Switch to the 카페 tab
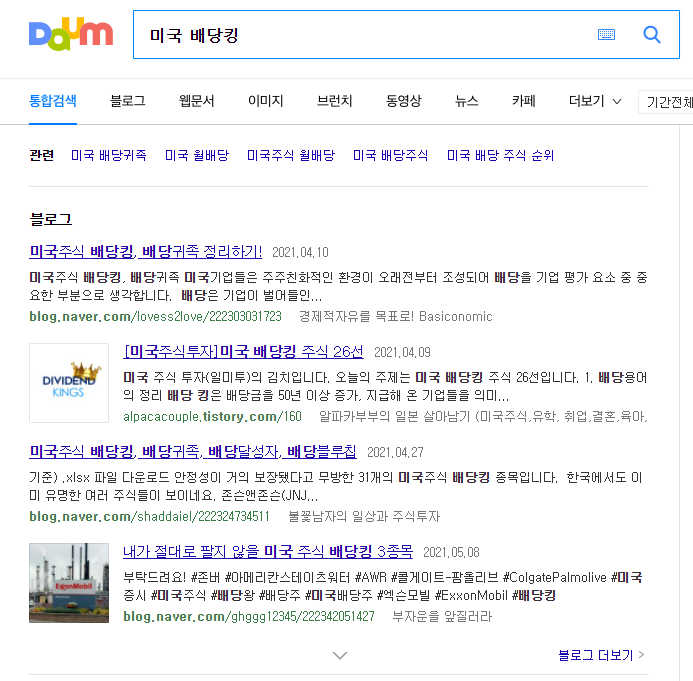The height and width of the screenshot is (681, 693). (524, 101)
